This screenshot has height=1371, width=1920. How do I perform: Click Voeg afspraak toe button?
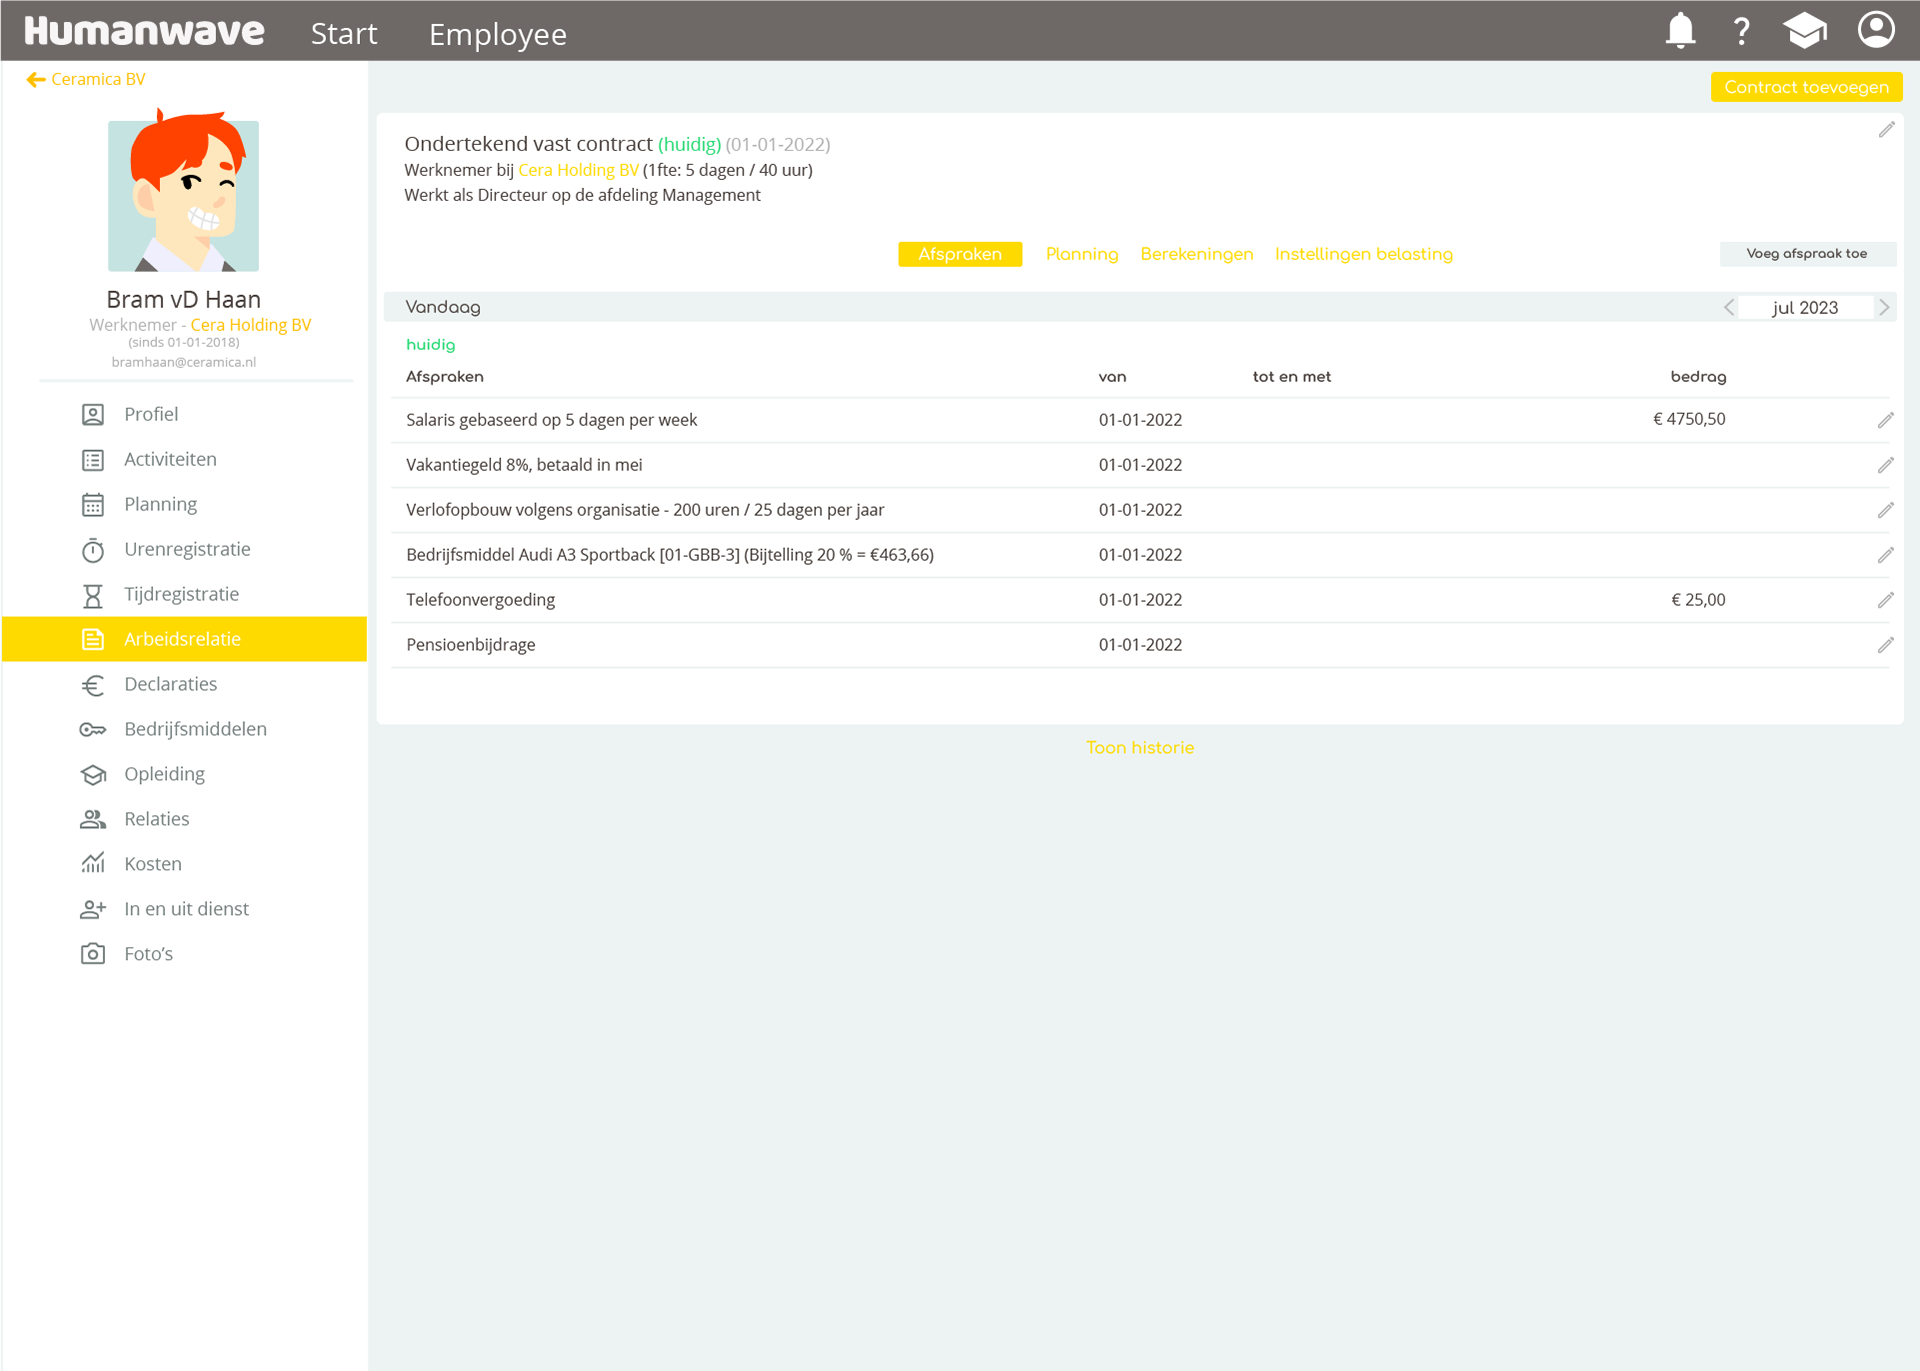[x=1806, y=254]
